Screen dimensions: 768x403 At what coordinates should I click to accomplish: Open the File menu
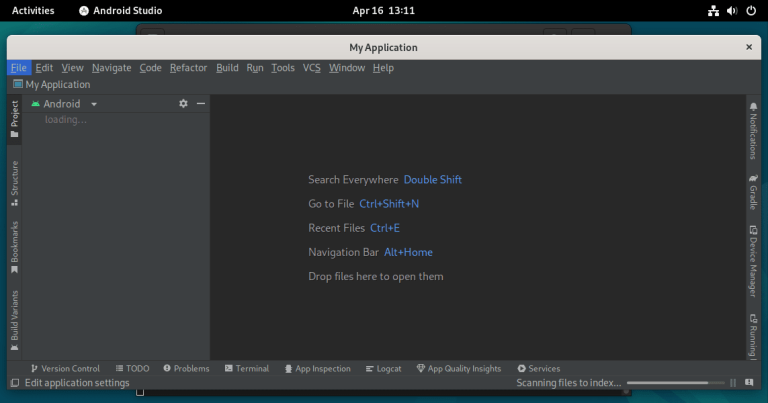coord(19,68)
